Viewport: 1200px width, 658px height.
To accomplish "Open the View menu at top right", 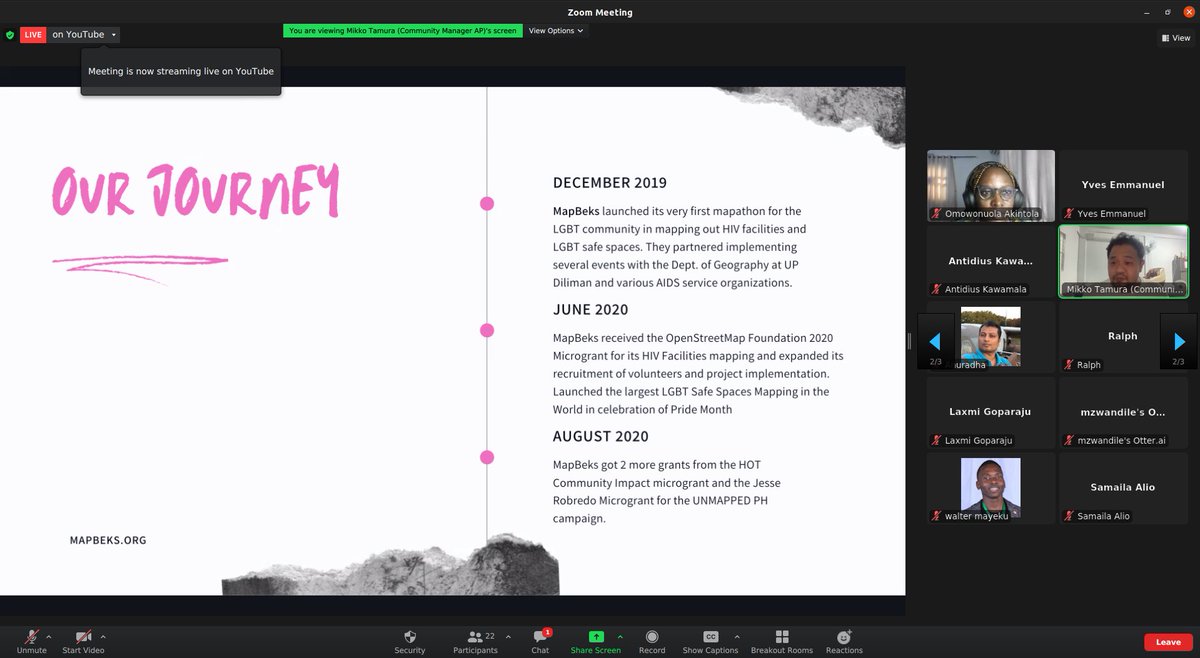I will click(1175, 37).
